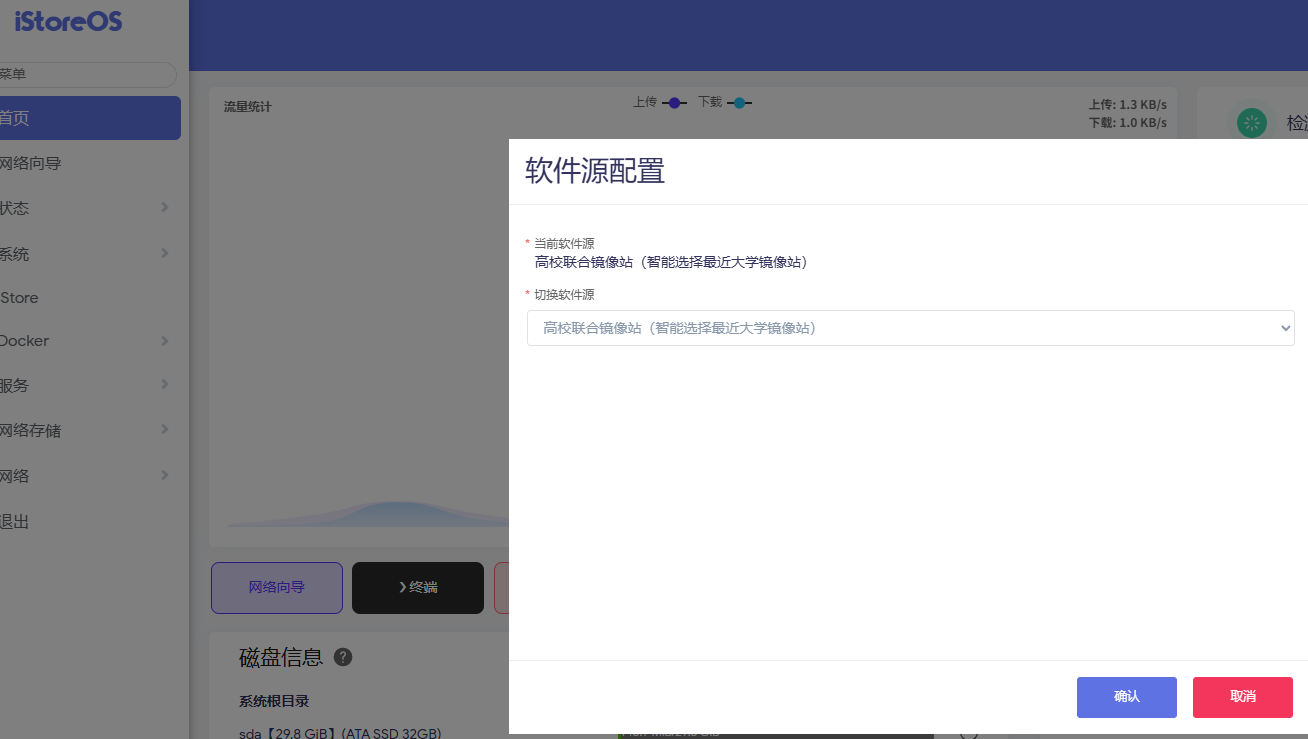The height and width of the screenshot is (739, 1308).
Task: Open the 切换软件源 dropdown
Action: (910, 328)
